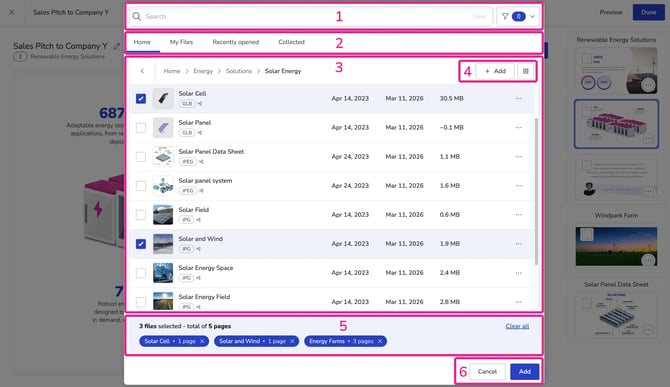Open more options for Solar Panel Data Sheet
The image size is (670, 387).
click(x=518, y=157)
